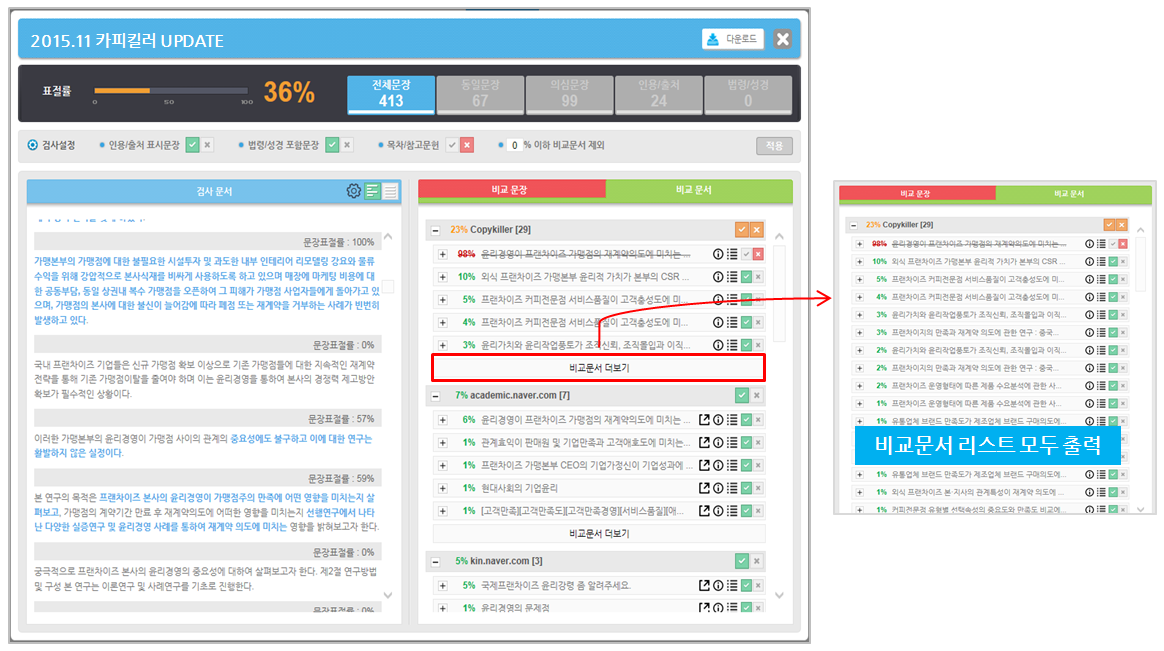The width and height of the screenshot is (1164, 651).
Task: Click 비교문서 더보기 under Copykiller group
Action: click(598, 367)
